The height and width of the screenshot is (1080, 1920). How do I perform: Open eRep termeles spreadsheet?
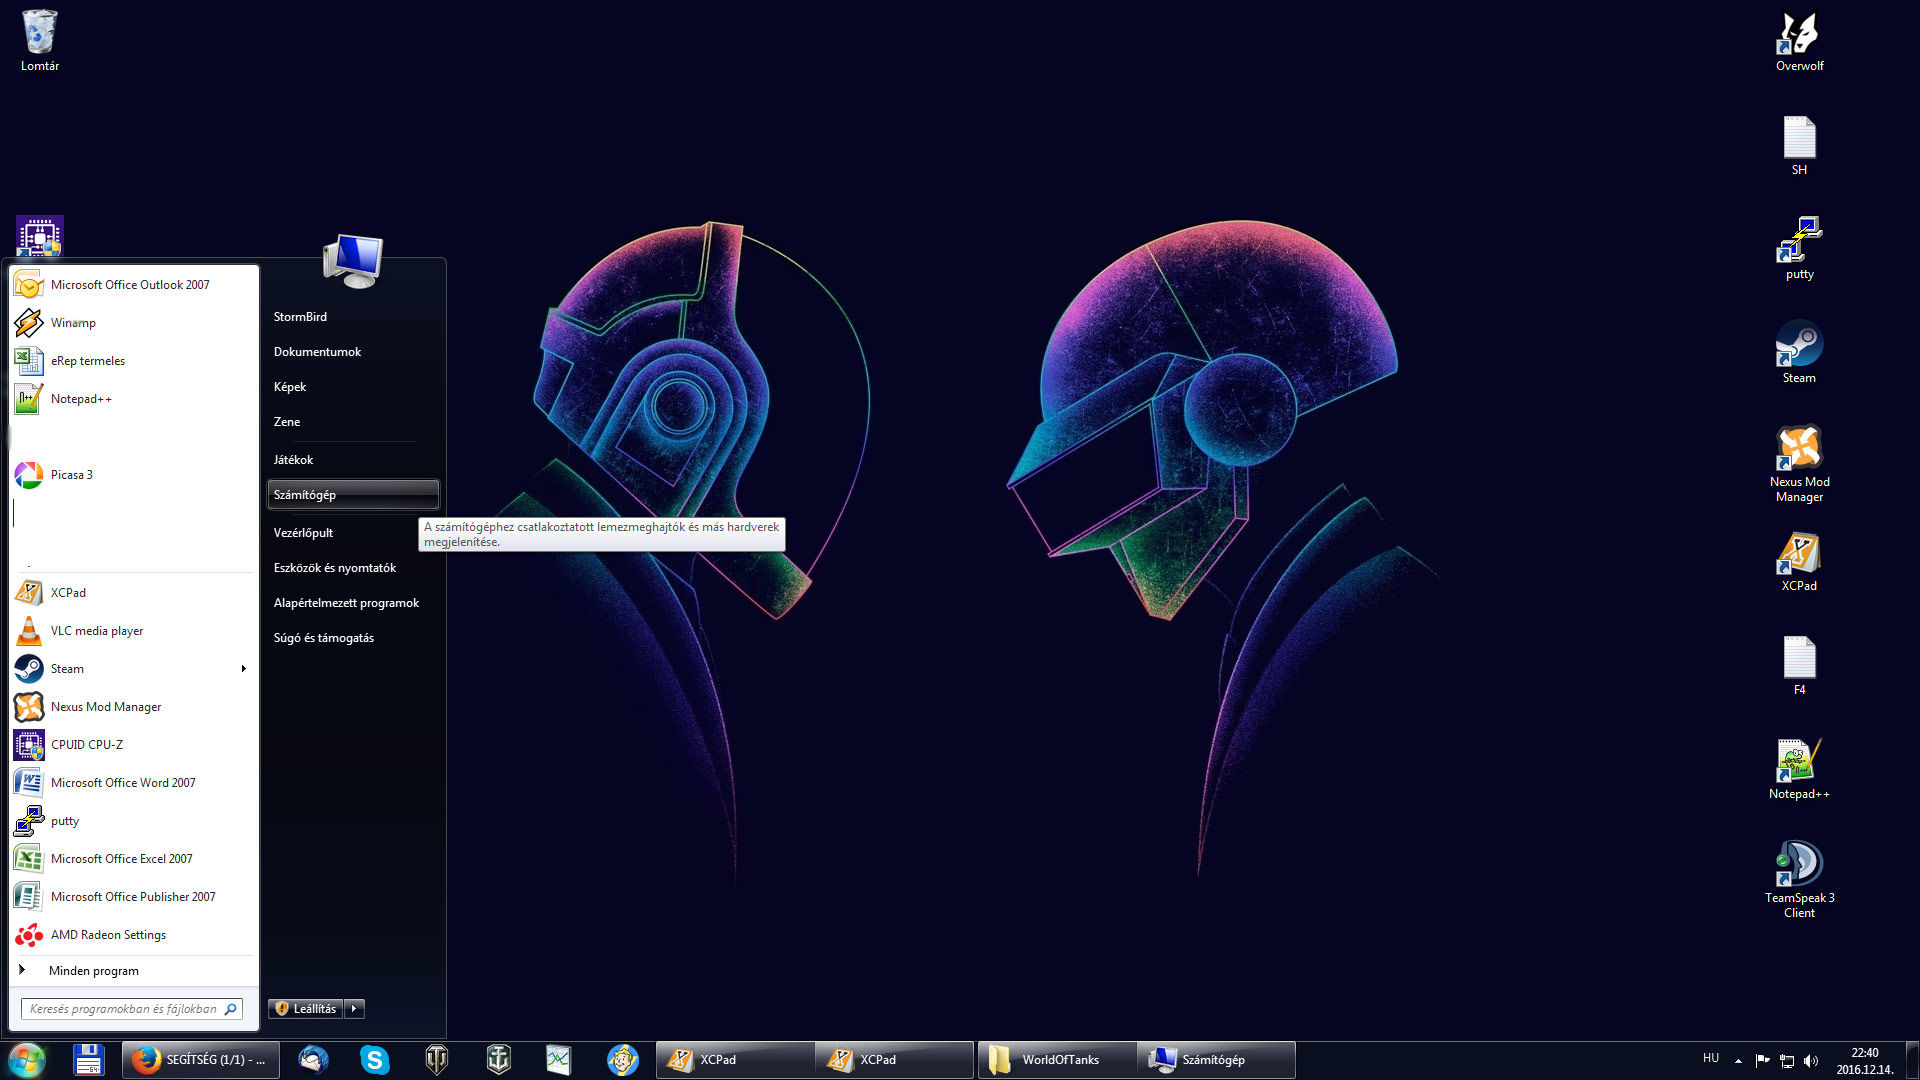(134, 361)
